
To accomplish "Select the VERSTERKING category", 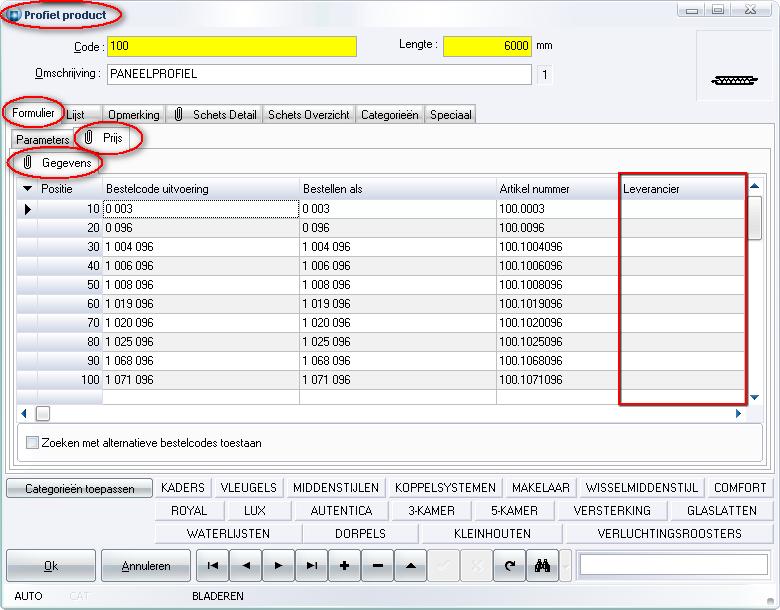I will pyautogui.click(x=612, y=510).
